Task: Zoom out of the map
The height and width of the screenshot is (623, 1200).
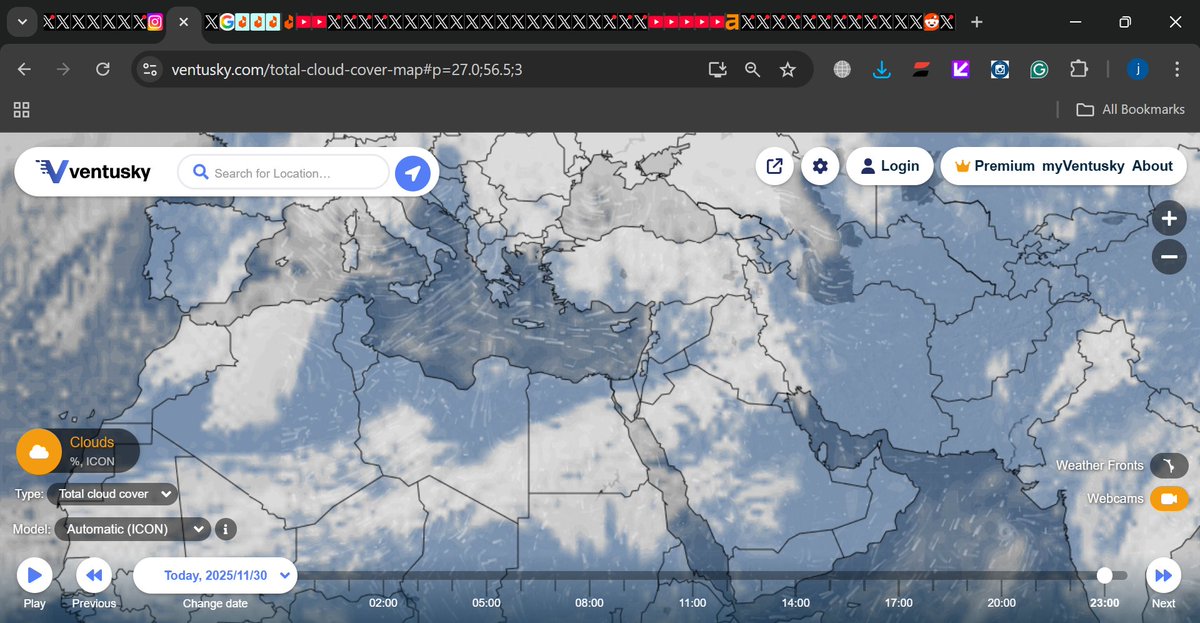Action: [x=1169, y=257]
